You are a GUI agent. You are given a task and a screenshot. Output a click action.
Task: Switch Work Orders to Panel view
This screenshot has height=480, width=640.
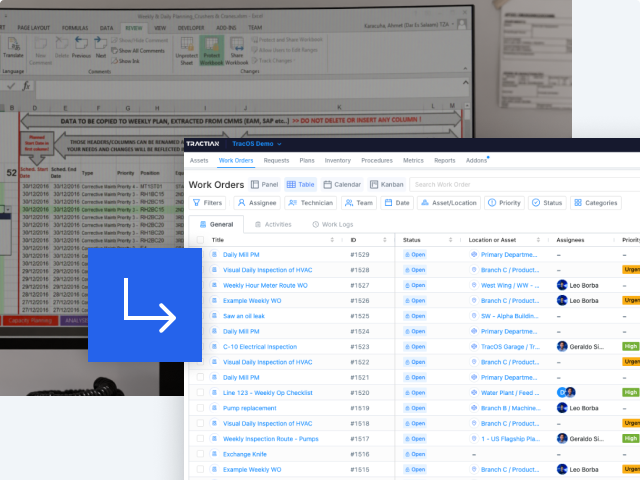(264, 184)
